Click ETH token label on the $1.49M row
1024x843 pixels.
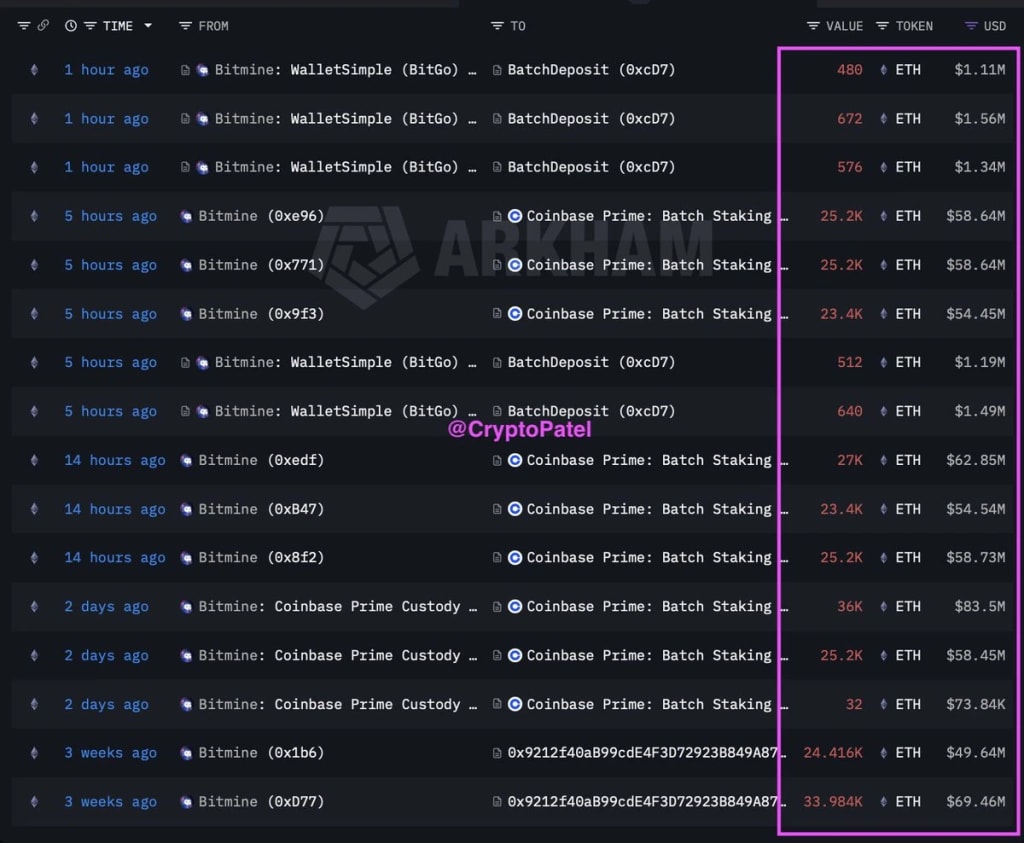908,411
